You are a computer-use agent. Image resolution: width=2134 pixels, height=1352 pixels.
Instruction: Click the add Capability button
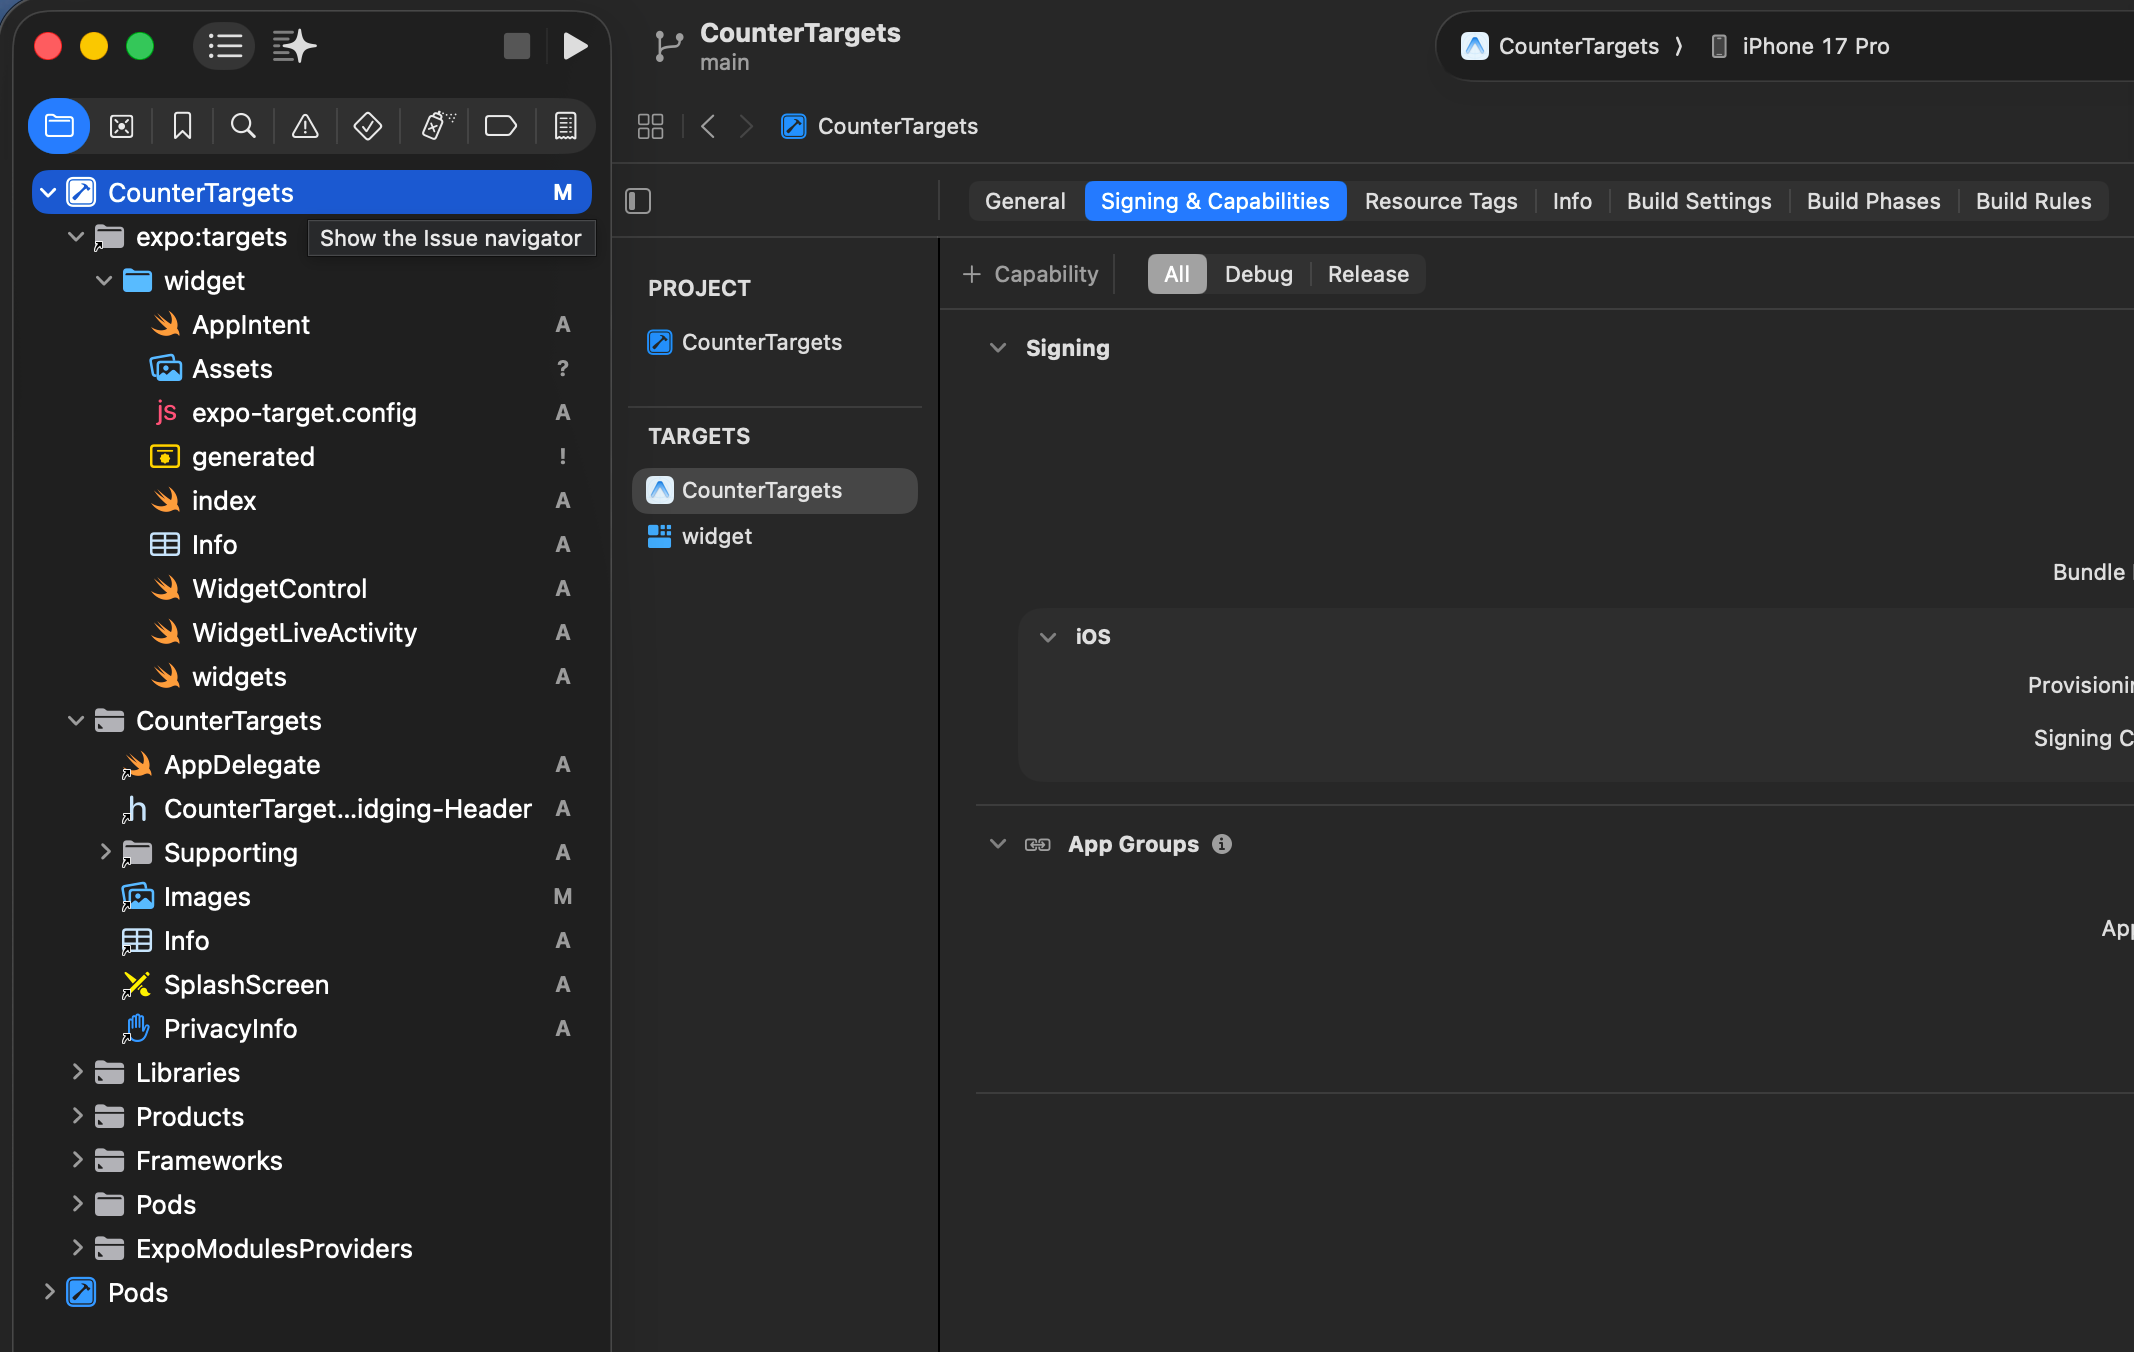pos(1030,274)
